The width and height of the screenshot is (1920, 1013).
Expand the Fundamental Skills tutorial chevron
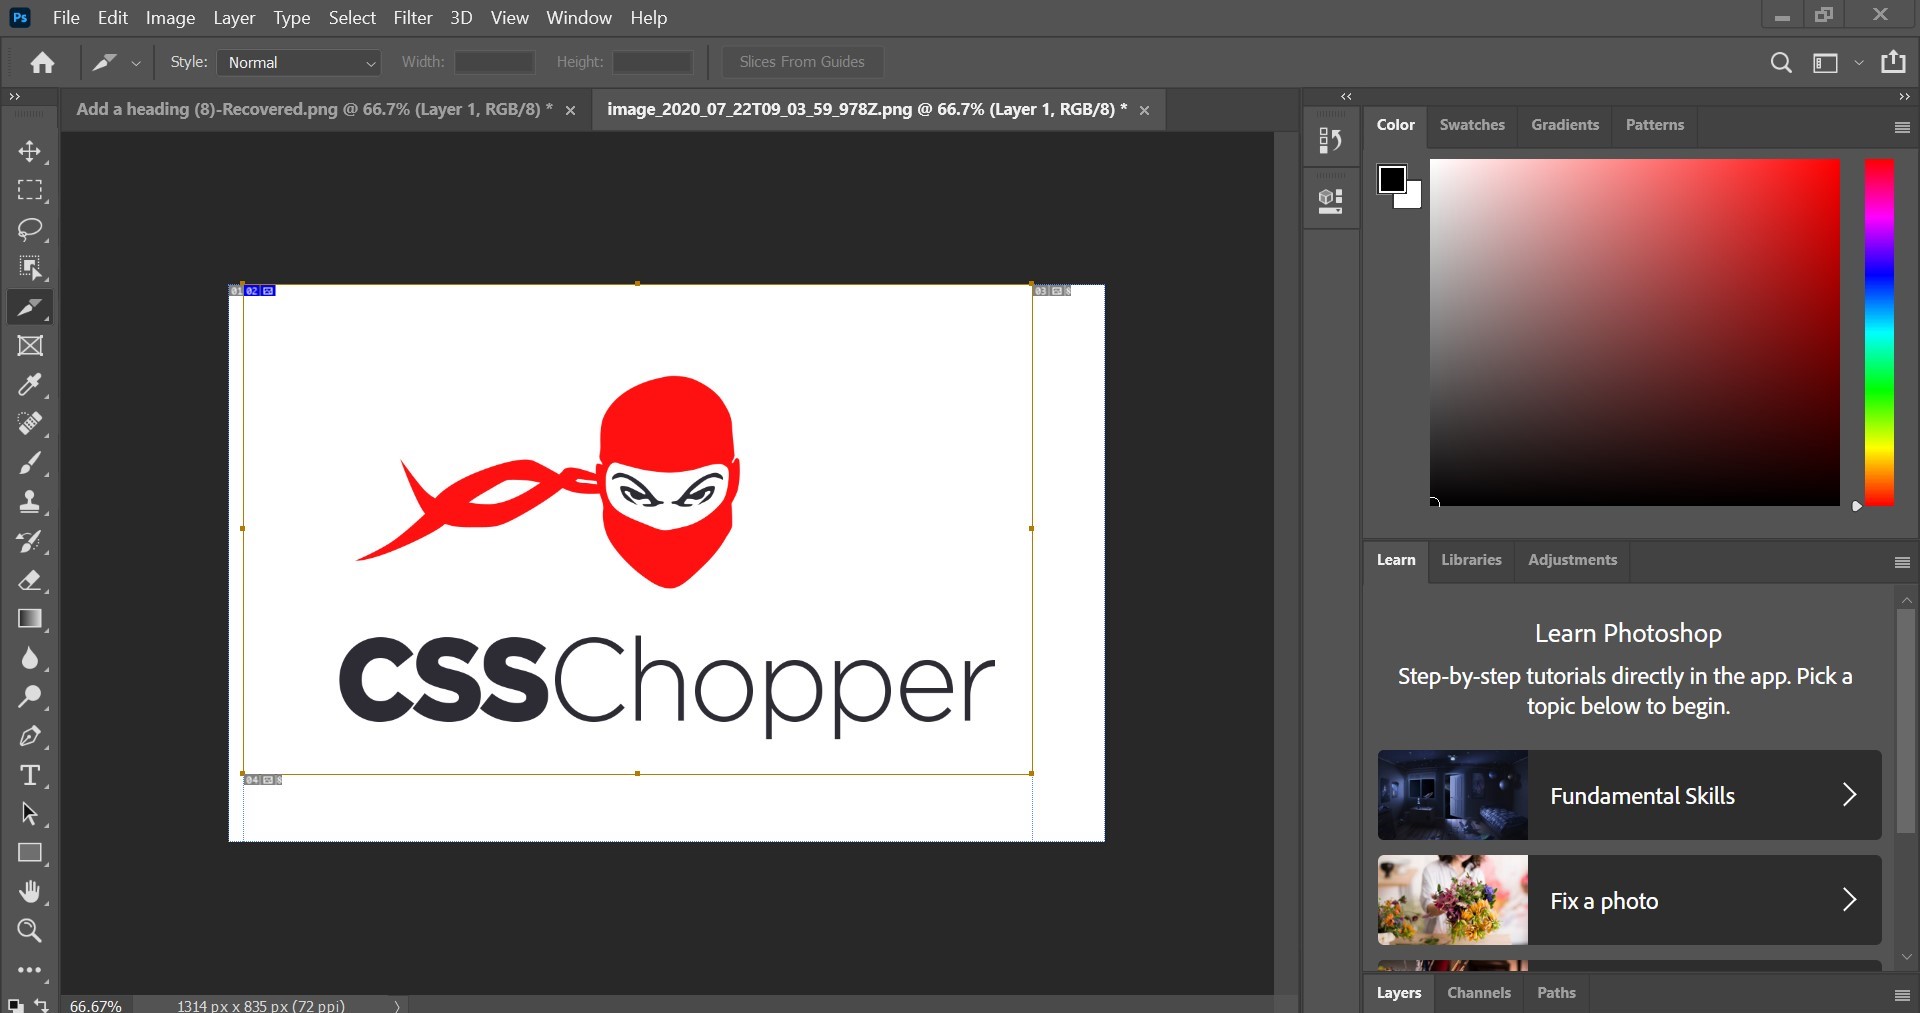coord(1849,795)
